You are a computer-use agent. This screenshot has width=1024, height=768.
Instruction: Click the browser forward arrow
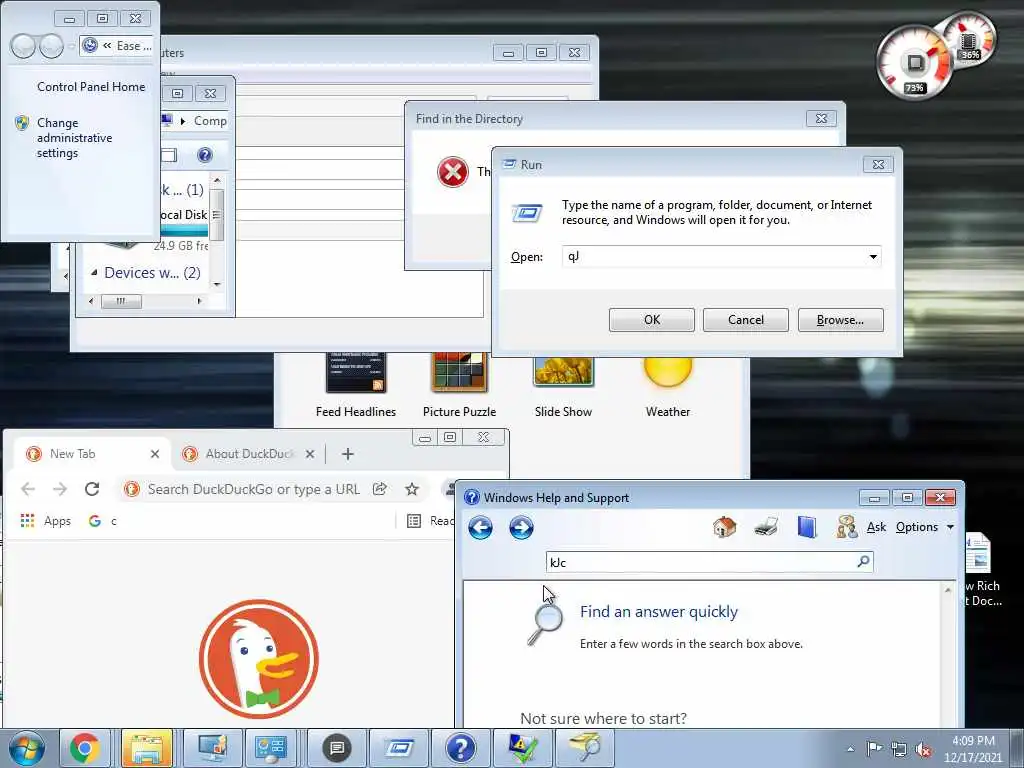(59, 489)
